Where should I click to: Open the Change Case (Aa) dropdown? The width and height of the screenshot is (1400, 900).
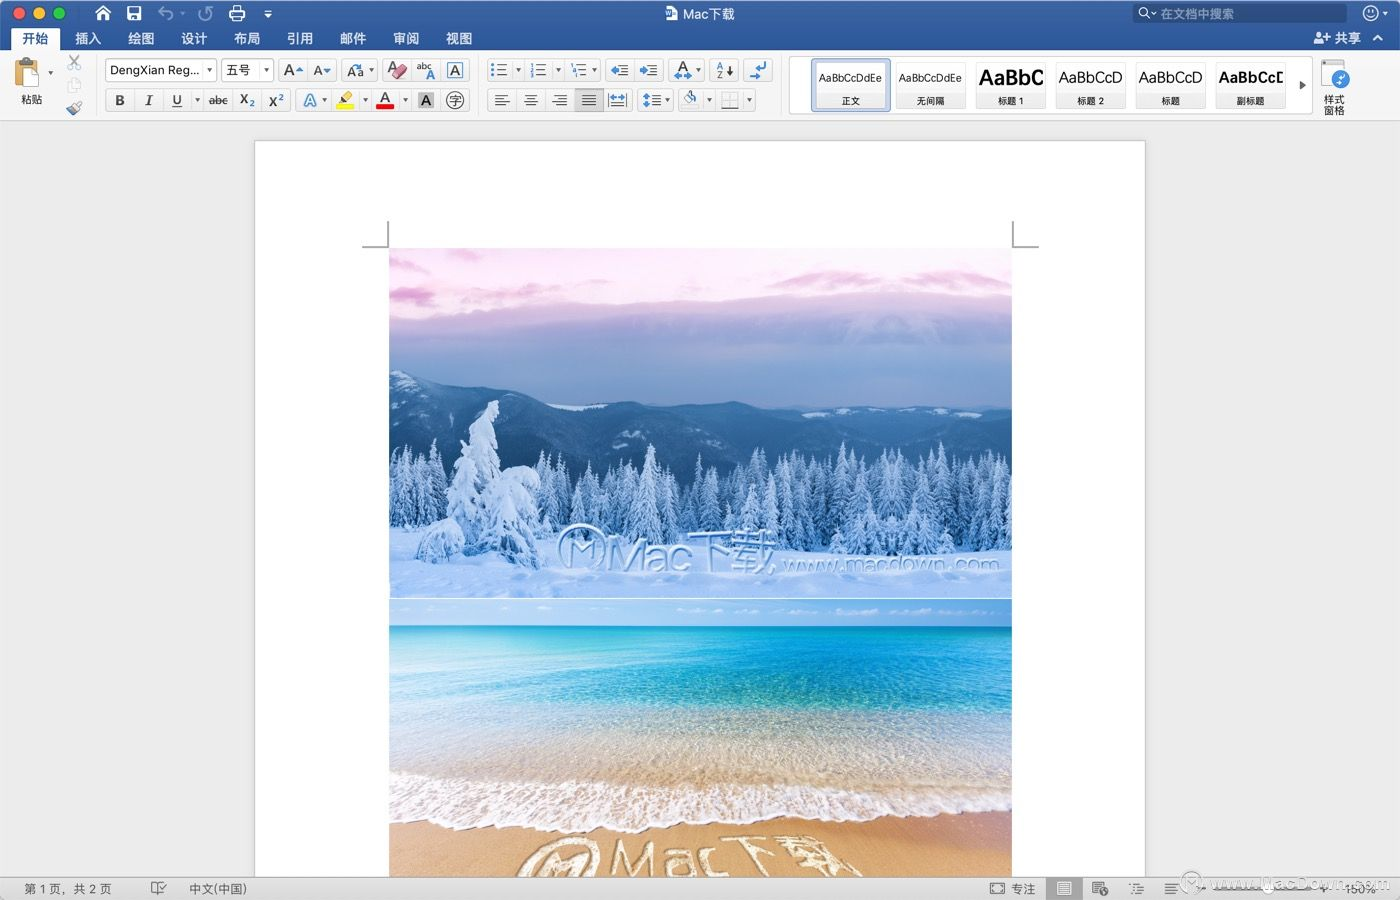359,70
